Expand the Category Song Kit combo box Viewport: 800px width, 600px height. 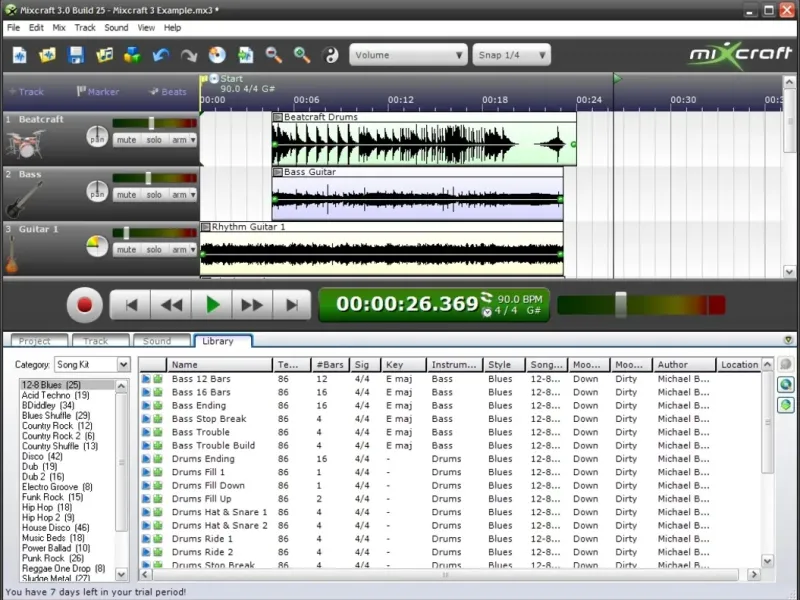click(x=124, y=365)
